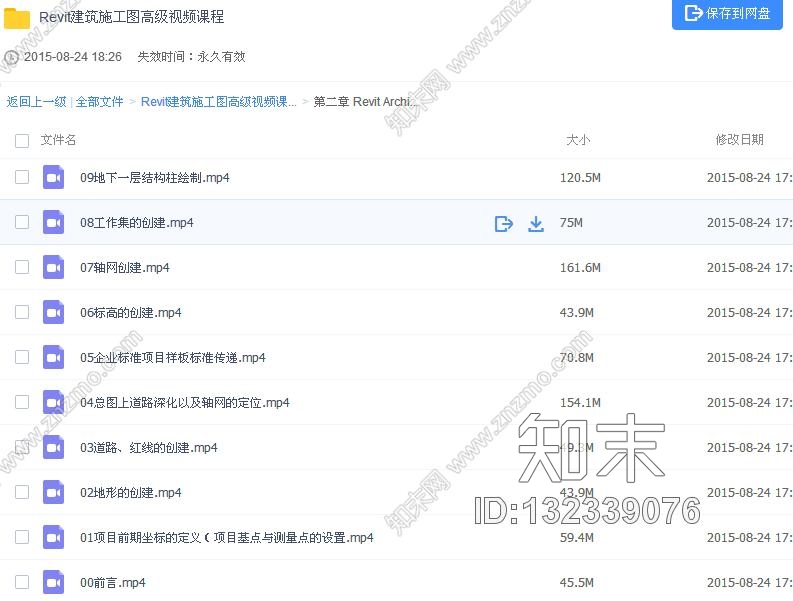Toggle the select-all checkbox beside 文件名
Viewport: 793px width, 601px height.
click(22, 140)
